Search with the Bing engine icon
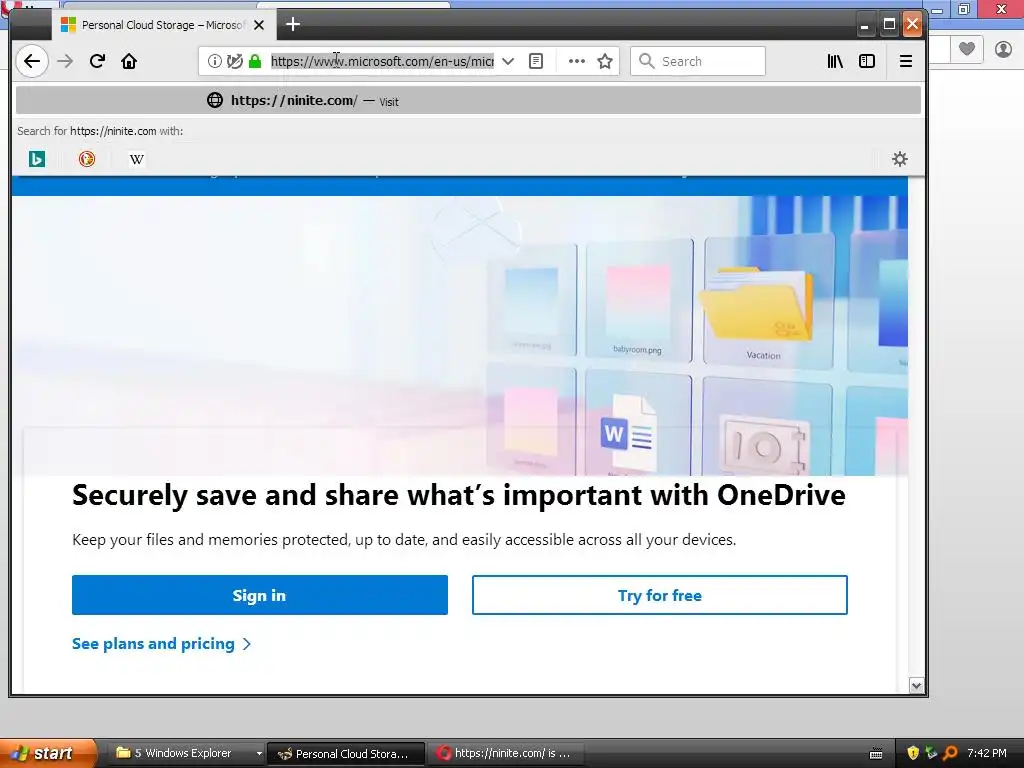This screenshot has height=768, width=1024. (37, 159)
